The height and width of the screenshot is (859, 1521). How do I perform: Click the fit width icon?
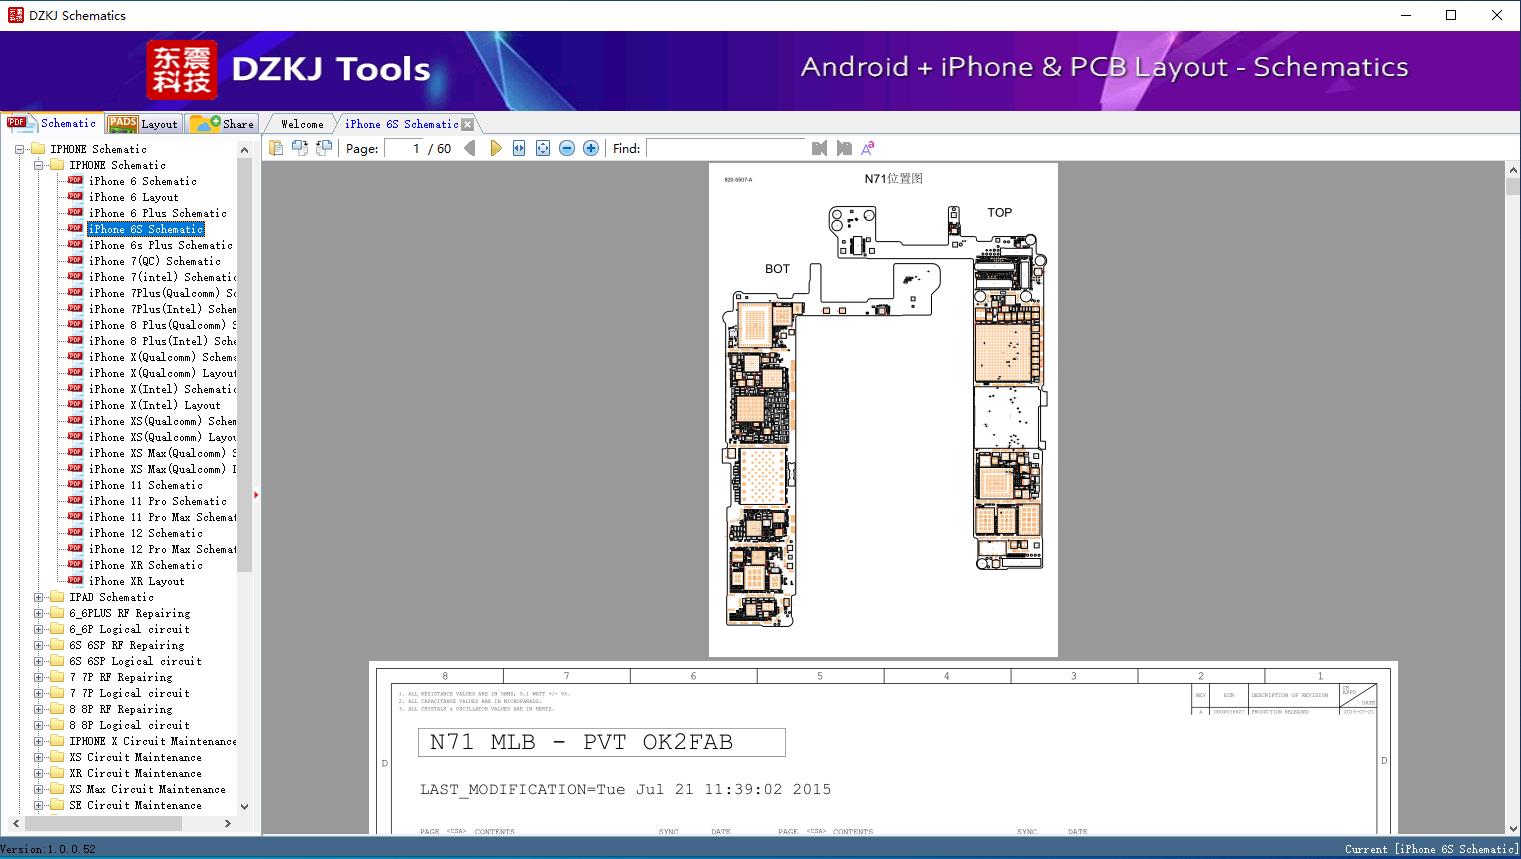pos(519,148)
